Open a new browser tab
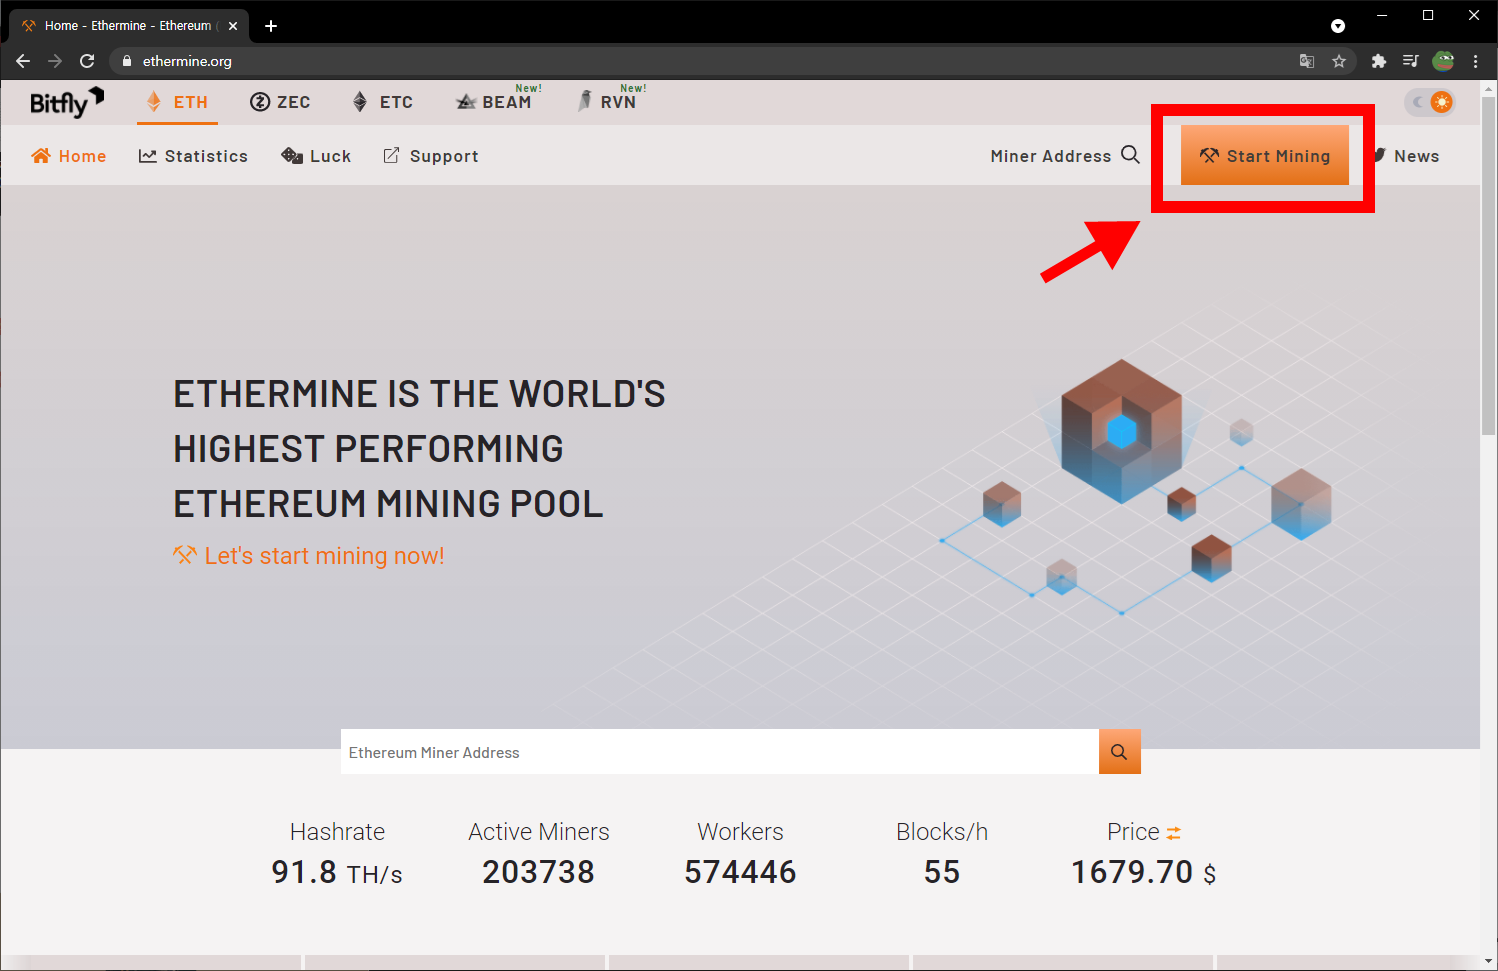Viewport: 1498px width, 971px height. (x=271, y=26)
